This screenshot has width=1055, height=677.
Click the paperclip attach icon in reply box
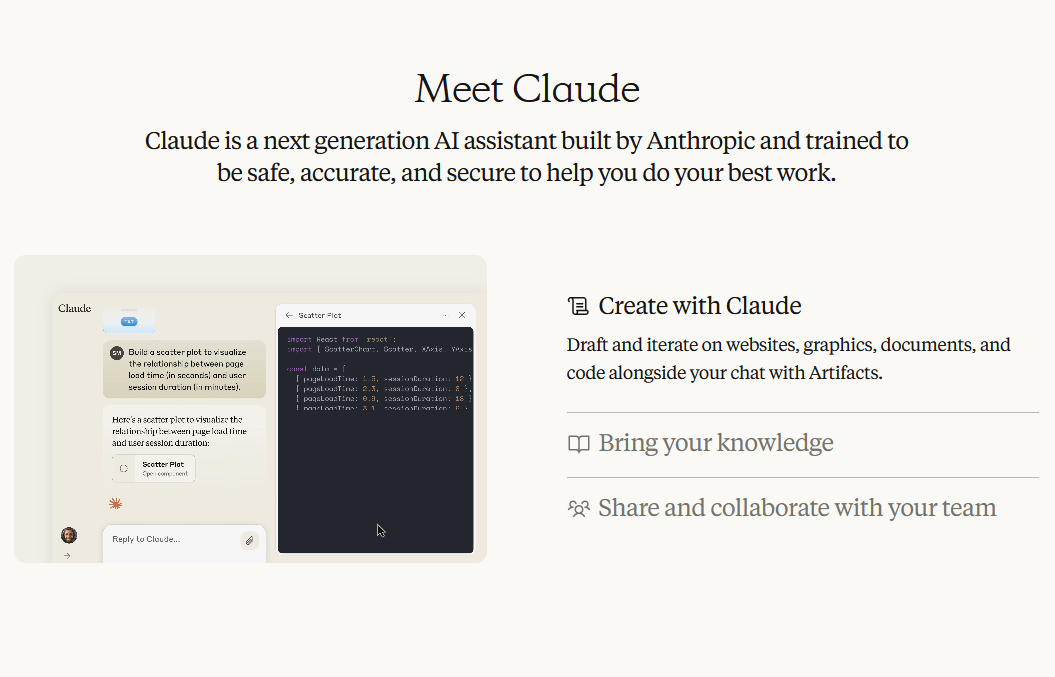250,540
